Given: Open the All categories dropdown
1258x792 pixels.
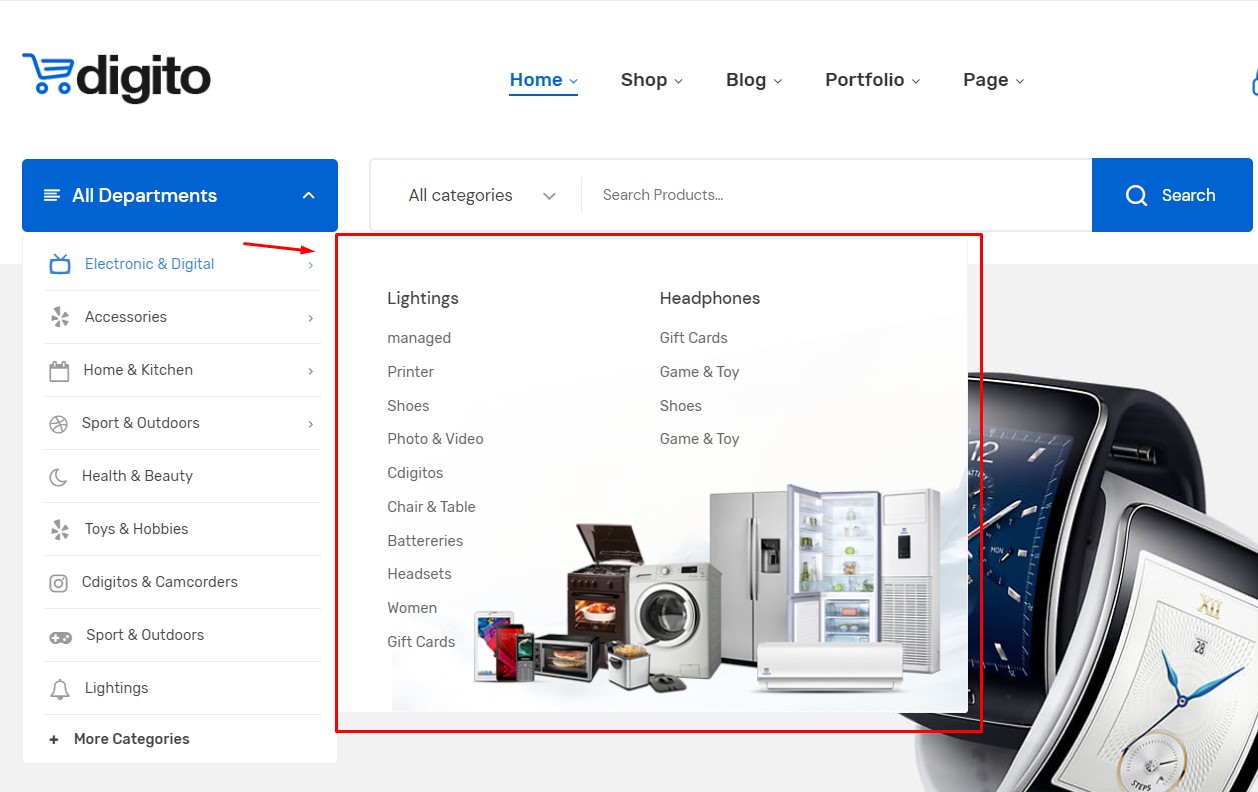Looking at the screenshot, I should tap(481, 196).
